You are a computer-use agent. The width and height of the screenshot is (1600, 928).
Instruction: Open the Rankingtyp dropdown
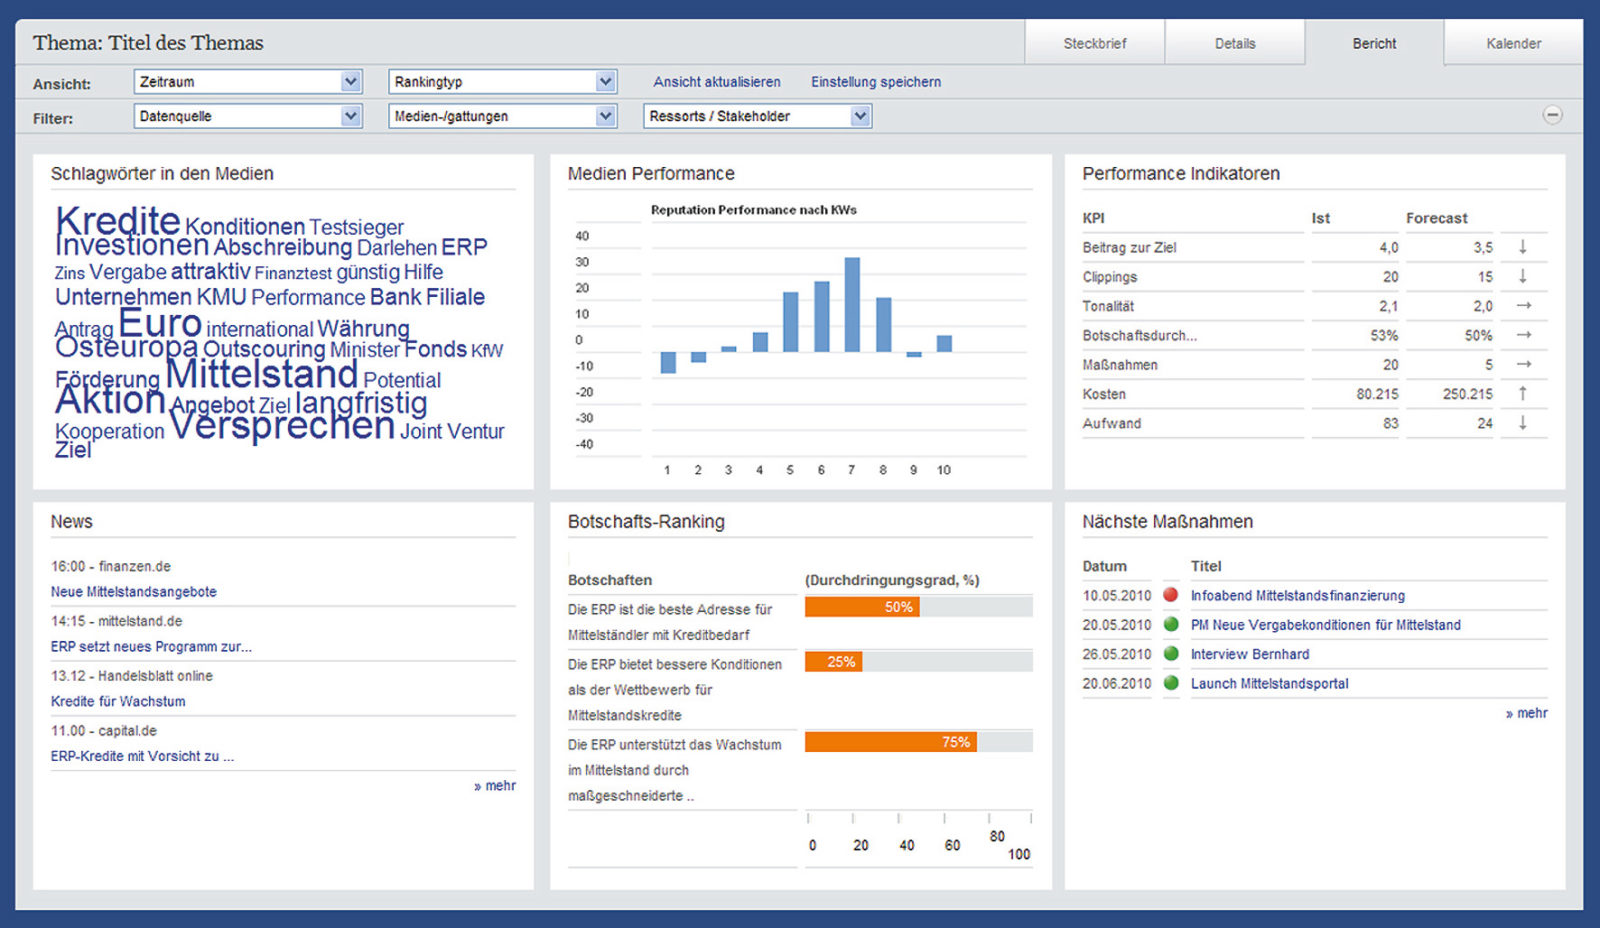pyautogui.click(x=502, y=82)
